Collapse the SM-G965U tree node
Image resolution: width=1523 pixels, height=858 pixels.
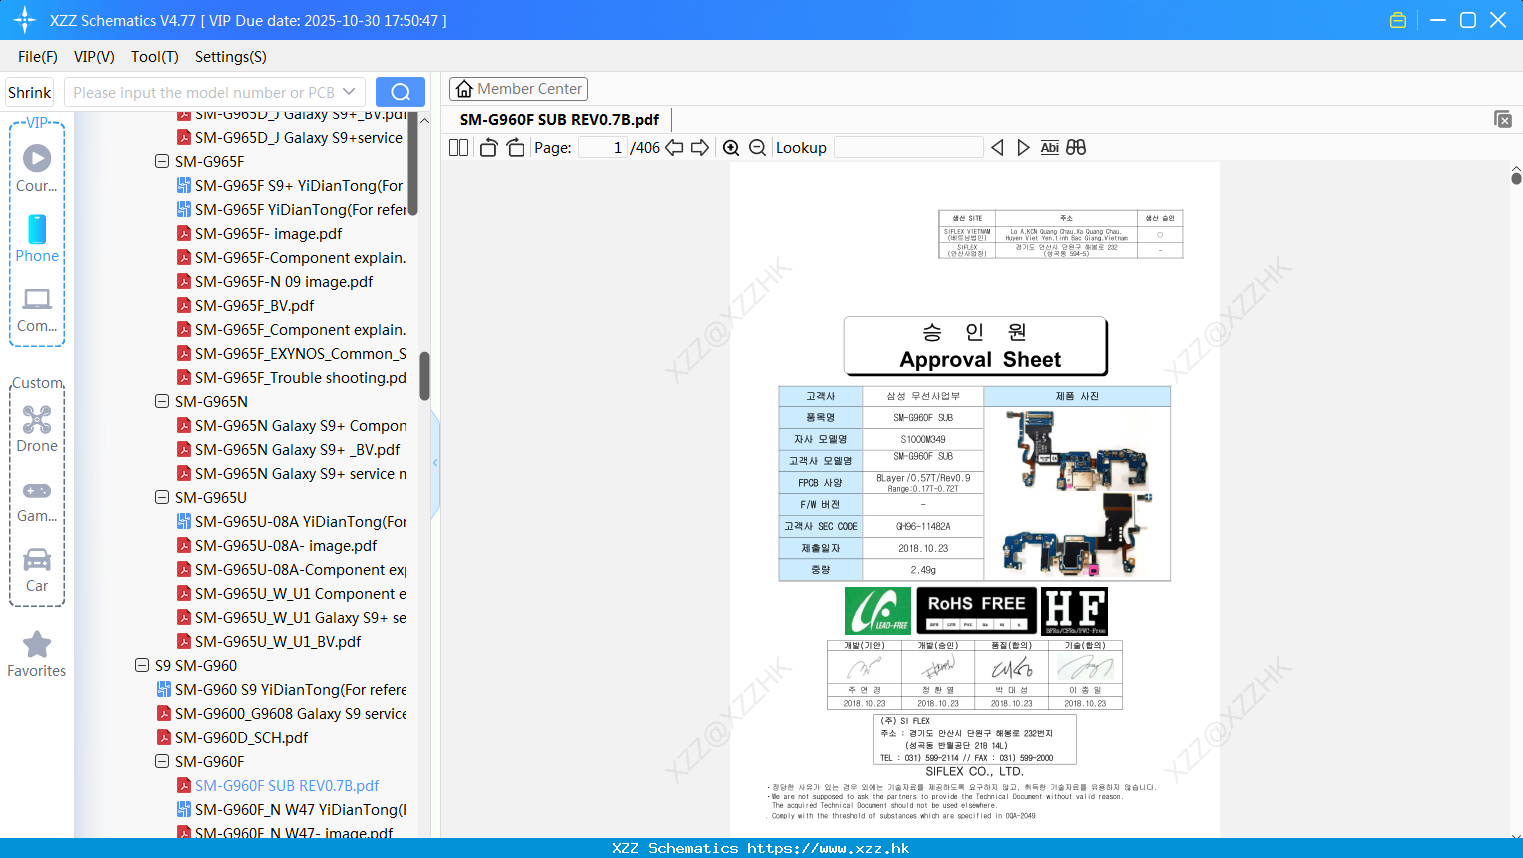click(162, 497)
